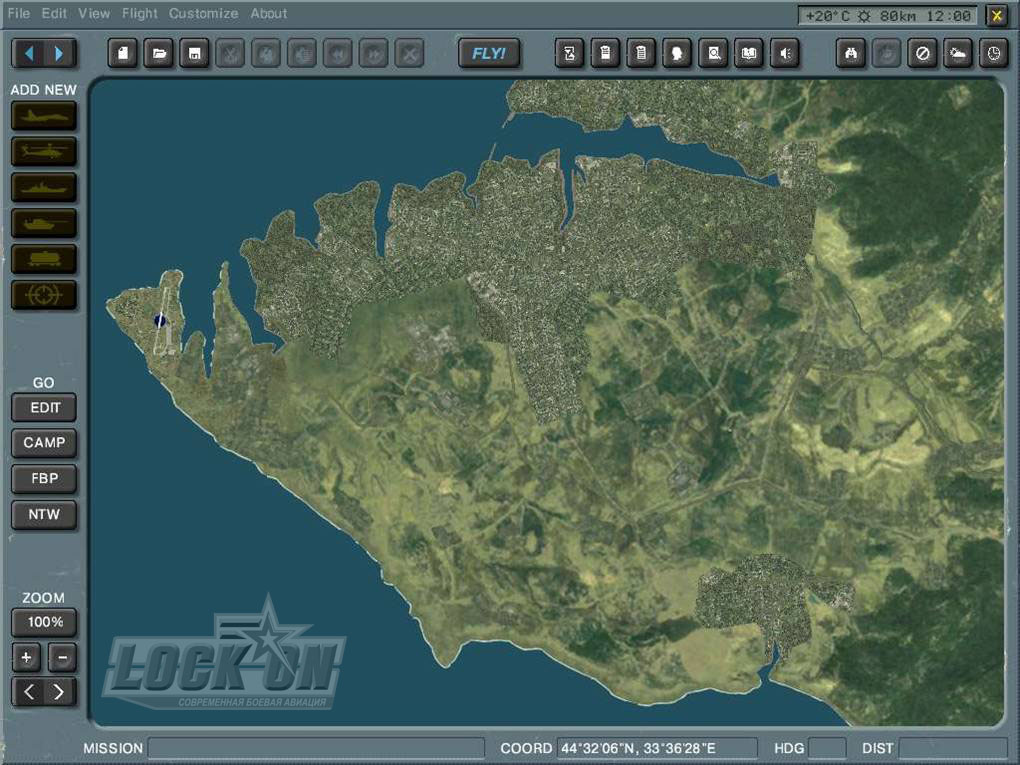The image size is (1020, 765).
Task: Open the encyclopedia book icon
Action: tap(748, 54)
